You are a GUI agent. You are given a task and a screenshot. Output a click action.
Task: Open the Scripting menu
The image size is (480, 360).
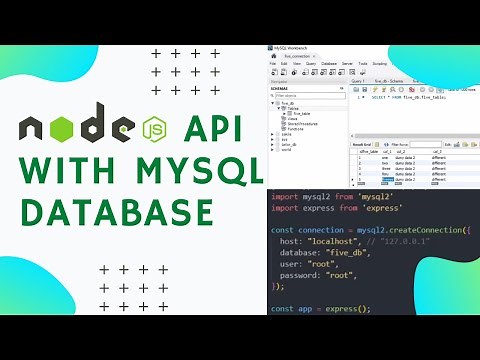(380, 63)
